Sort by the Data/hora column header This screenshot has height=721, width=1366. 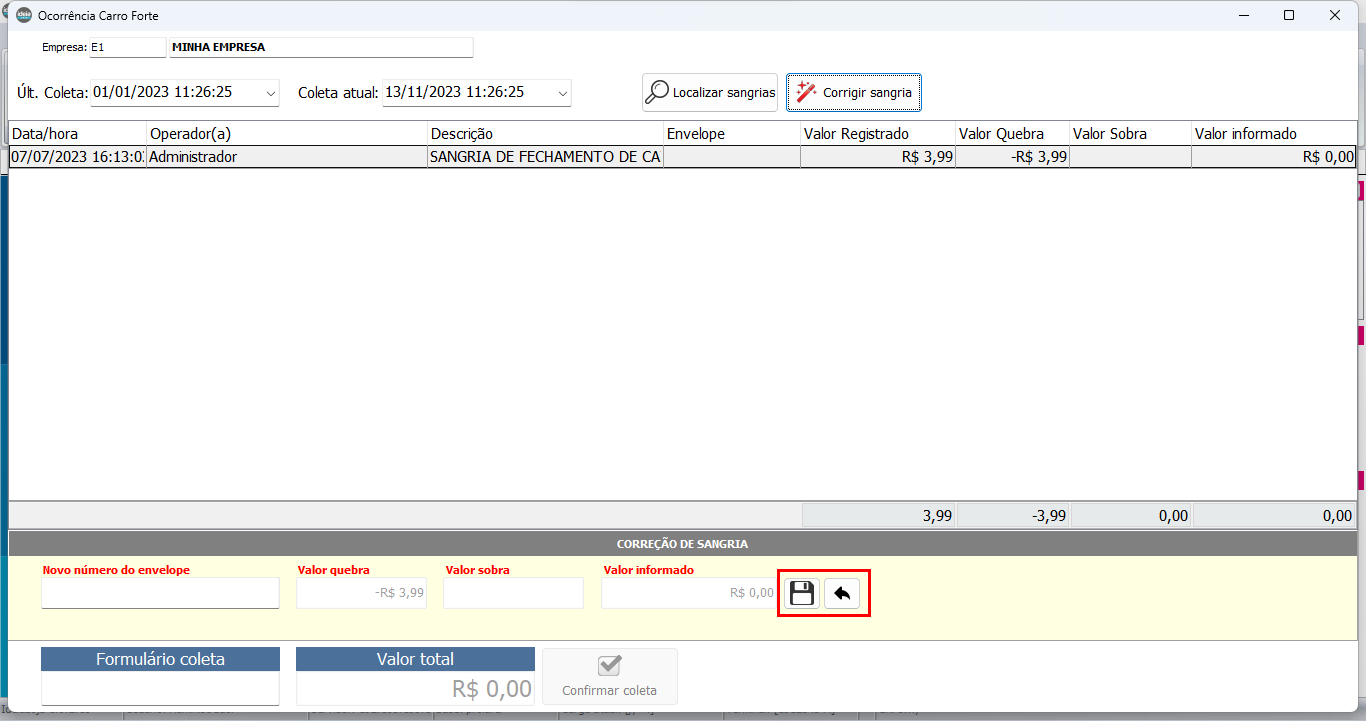click(77, 134)
